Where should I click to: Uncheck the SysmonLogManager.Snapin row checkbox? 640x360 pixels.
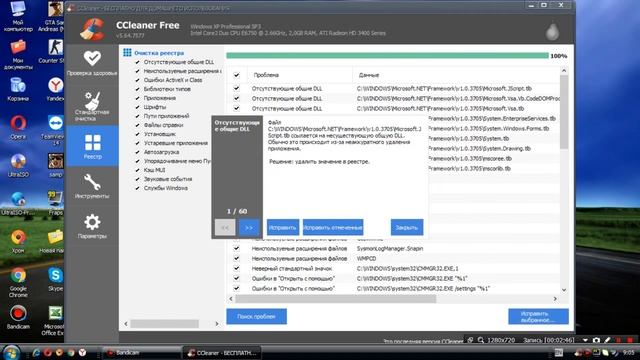click(x=236, y=248)
